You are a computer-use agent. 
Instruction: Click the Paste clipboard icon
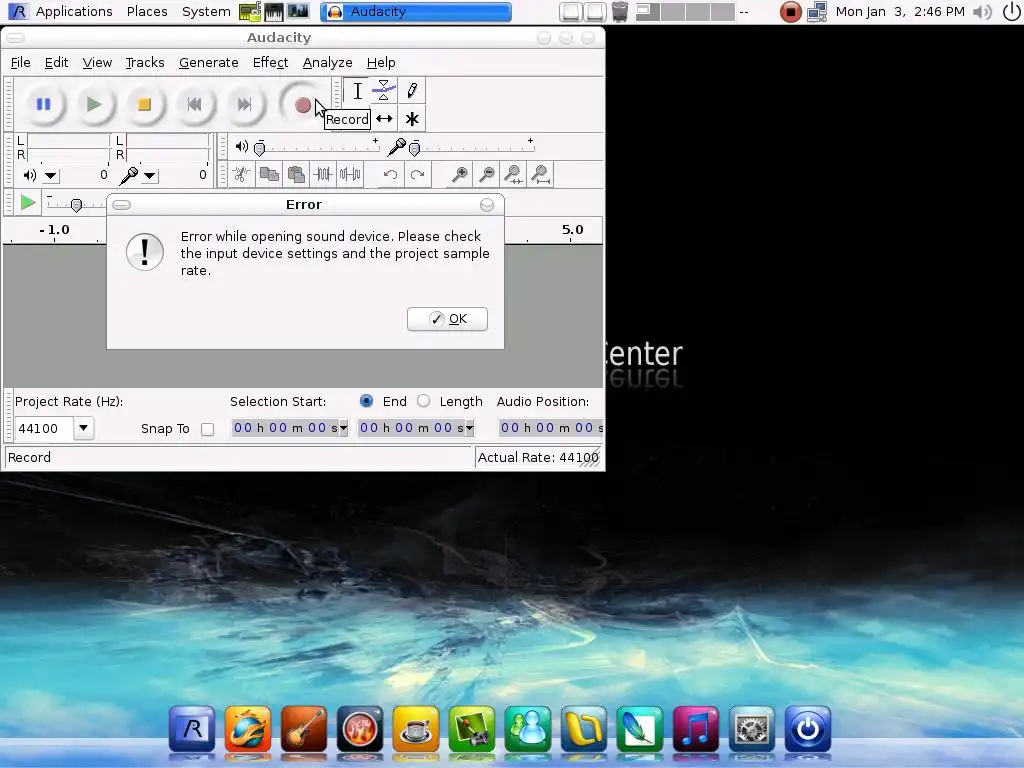coord(296,174)
